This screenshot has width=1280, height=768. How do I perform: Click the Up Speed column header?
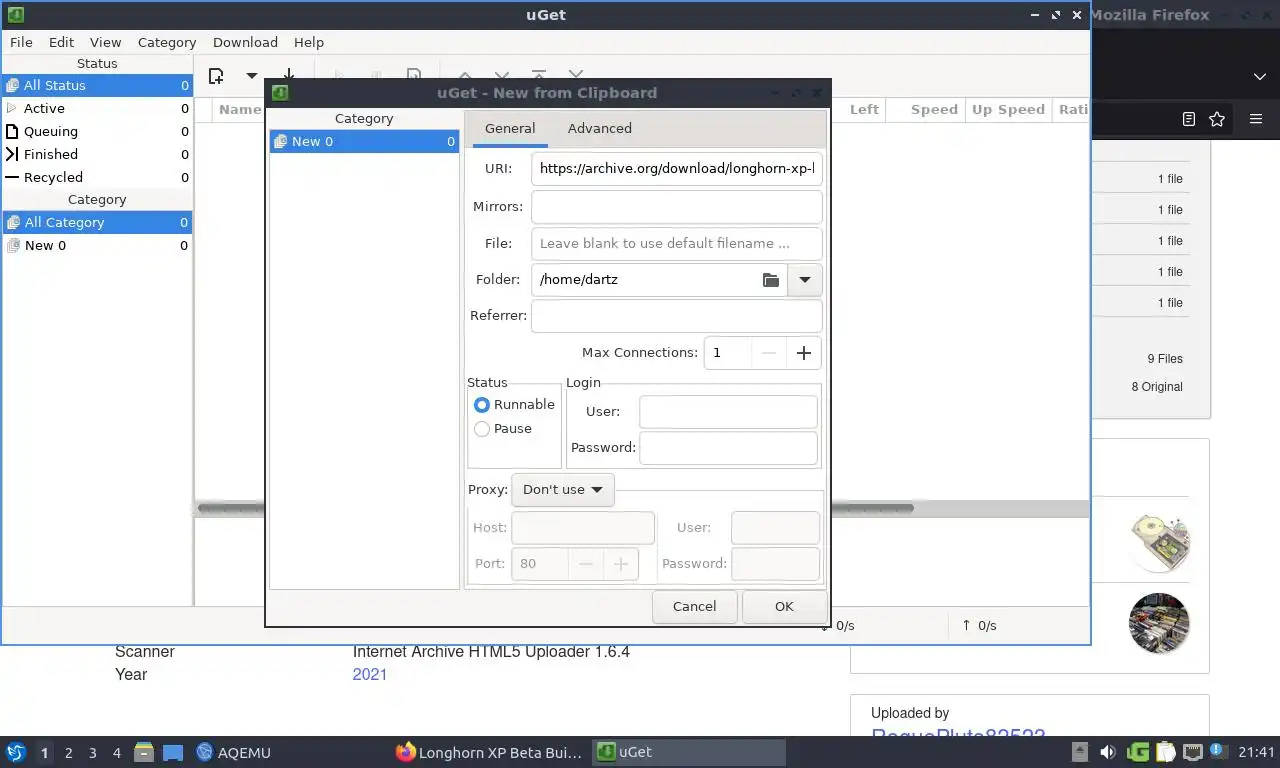coord(1008,110)
